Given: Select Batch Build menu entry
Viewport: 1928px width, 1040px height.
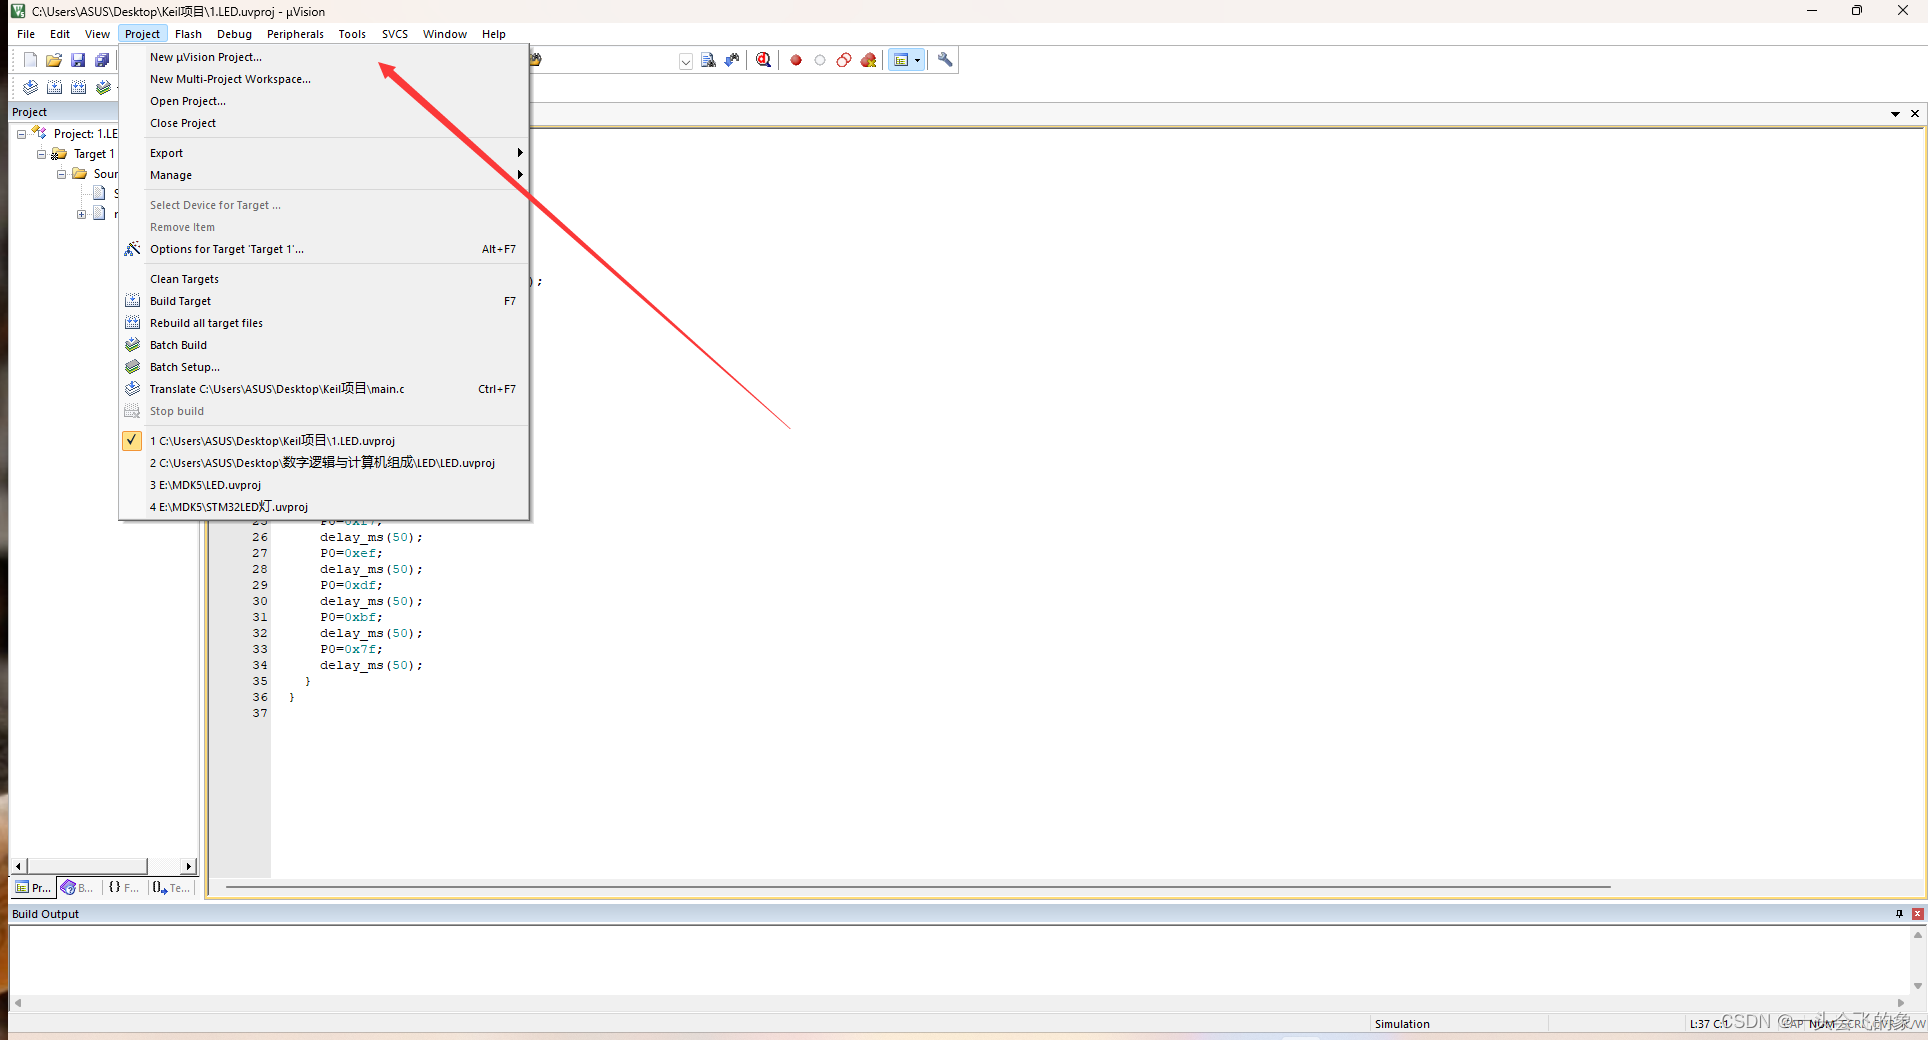Looking at the screenshot, I should pyautogui.click(x=324, y=345).
